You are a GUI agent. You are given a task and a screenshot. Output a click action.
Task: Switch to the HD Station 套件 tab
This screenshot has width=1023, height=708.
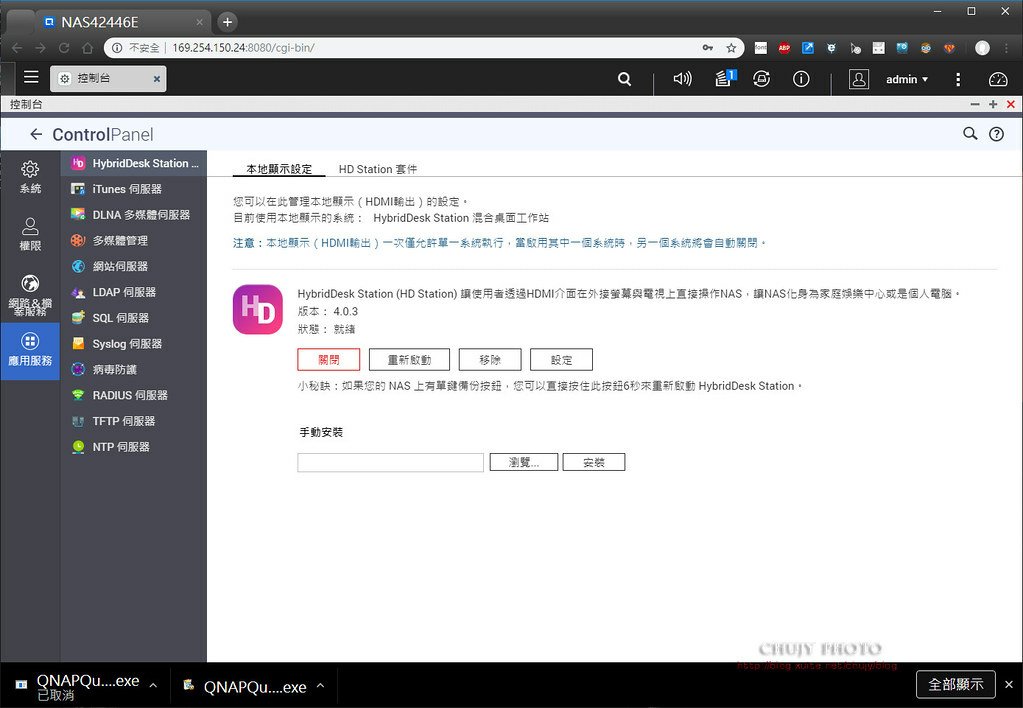(x=378, y=169)
